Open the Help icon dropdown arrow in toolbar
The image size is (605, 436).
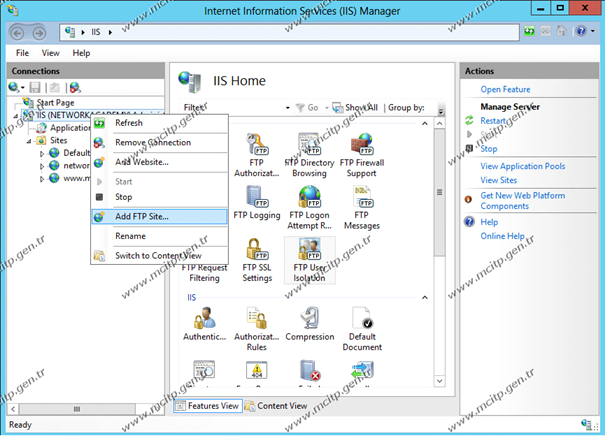(x=593, y=31)
